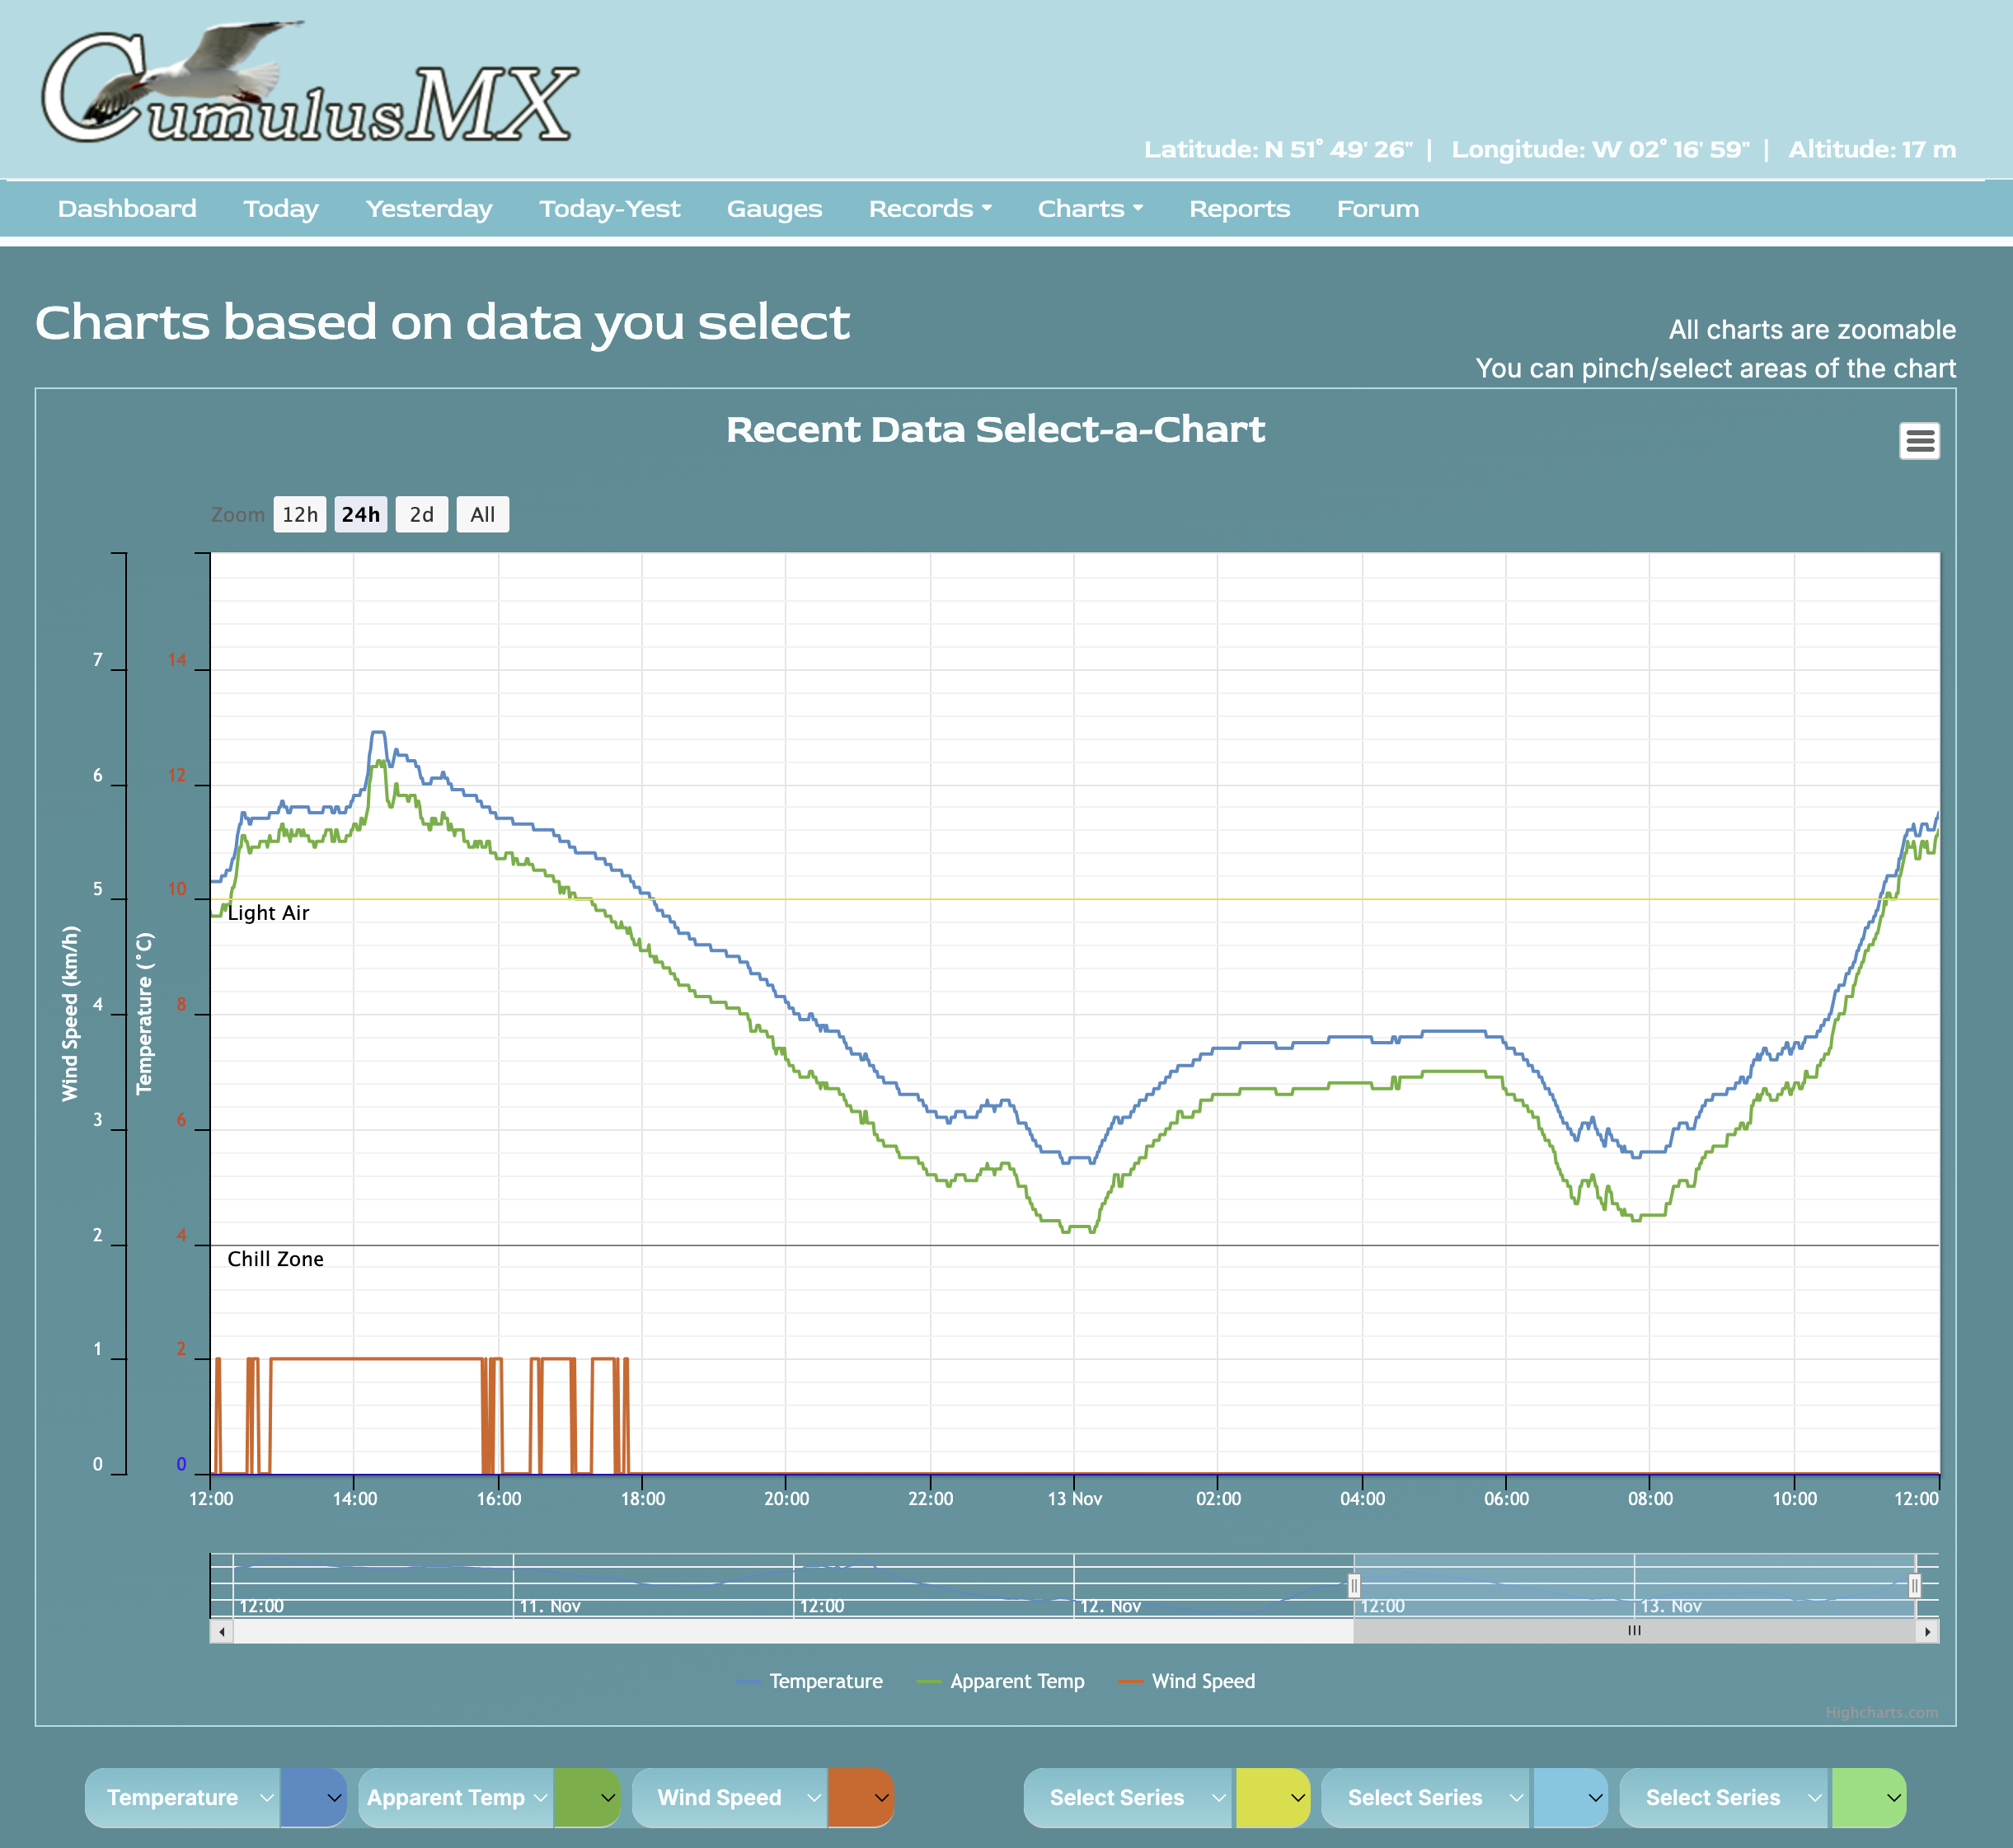Click the navigator right scroll arrow

point(1926,1631)
